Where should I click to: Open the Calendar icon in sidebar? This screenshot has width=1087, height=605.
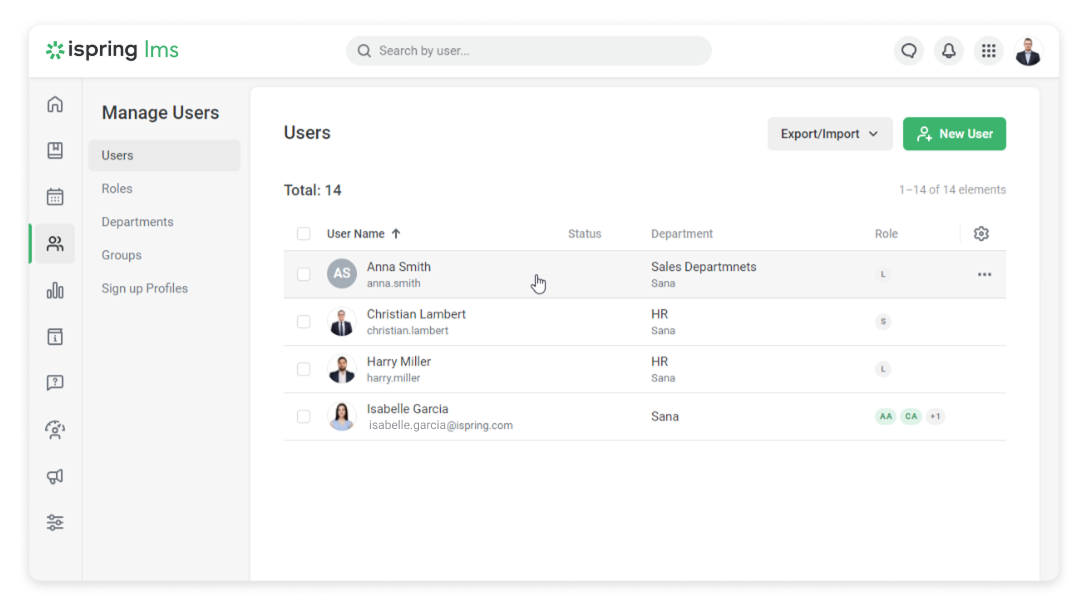coord(55,197)
